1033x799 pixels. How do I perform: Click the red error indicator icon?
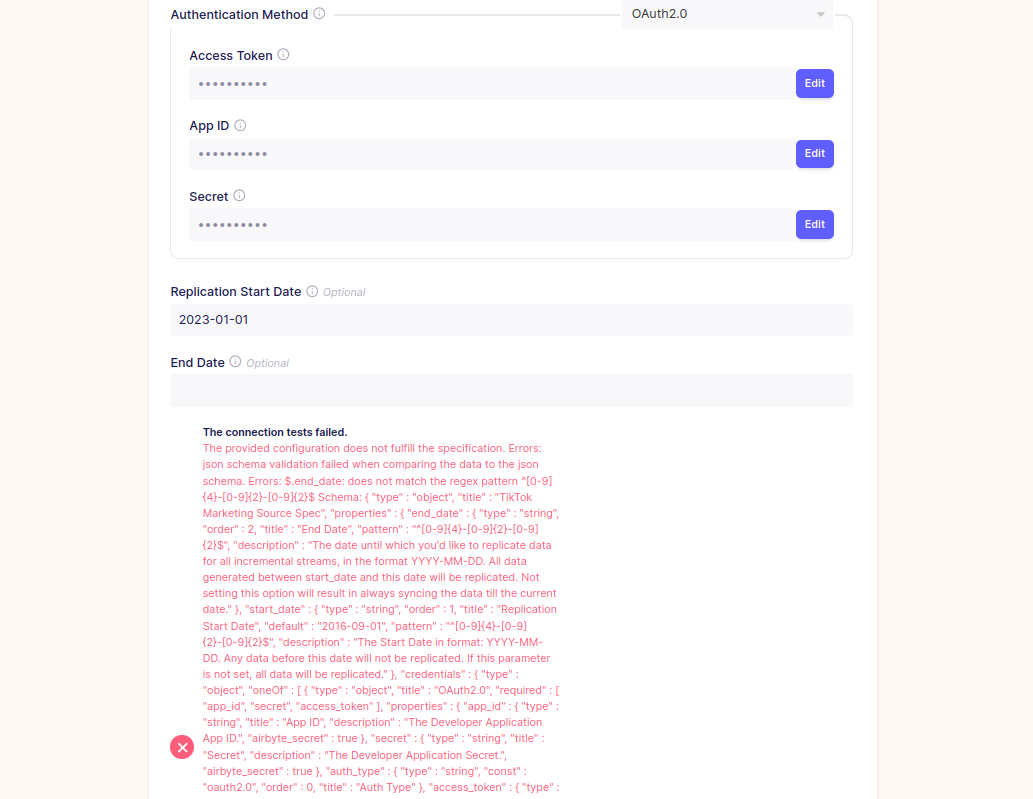(181, 747)
